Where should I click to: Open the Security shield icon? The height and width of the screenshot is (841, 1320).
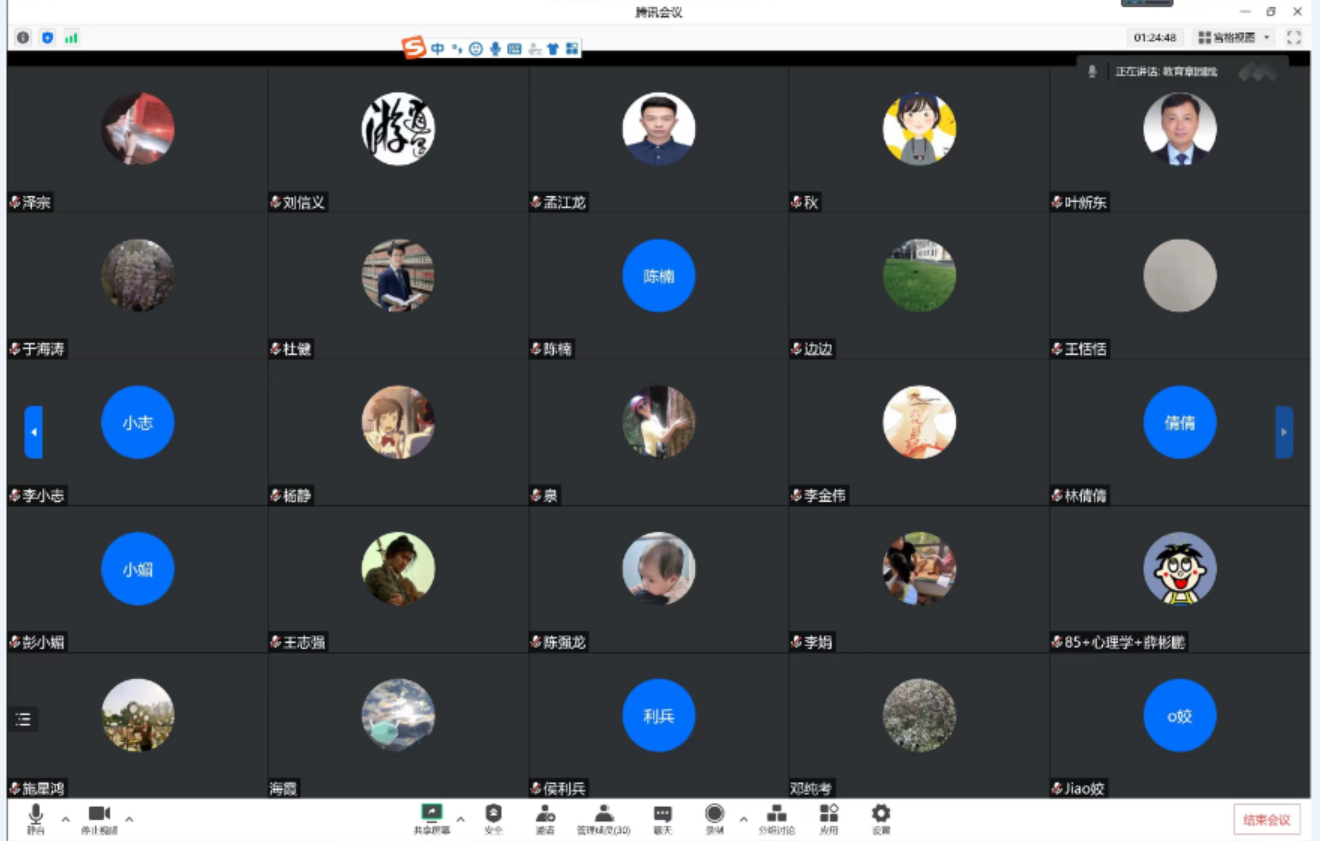coord(493,816)
